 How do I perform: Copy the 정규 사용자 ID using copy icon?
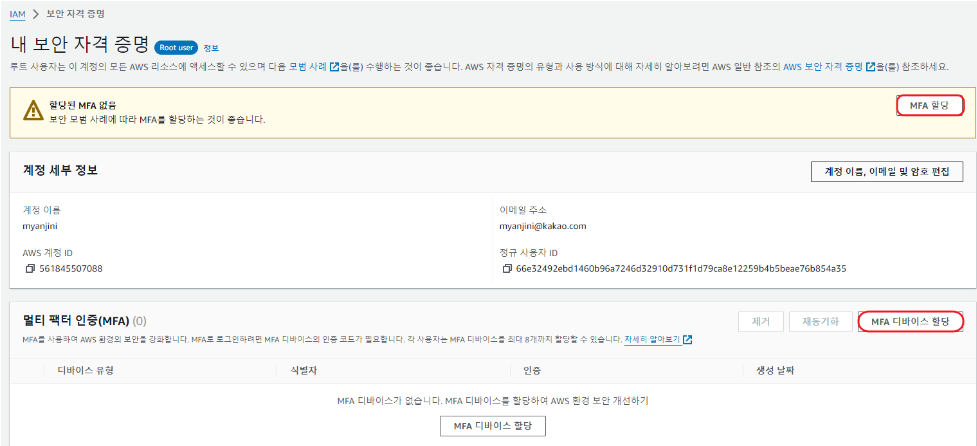tap(507, 269)
